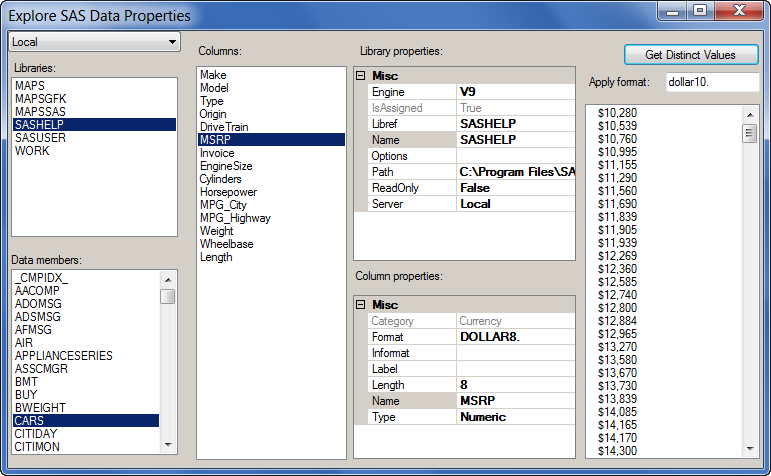Collapse the Column properties Misc section
This screenshot has height=476, width=771.
pos(361,304)
